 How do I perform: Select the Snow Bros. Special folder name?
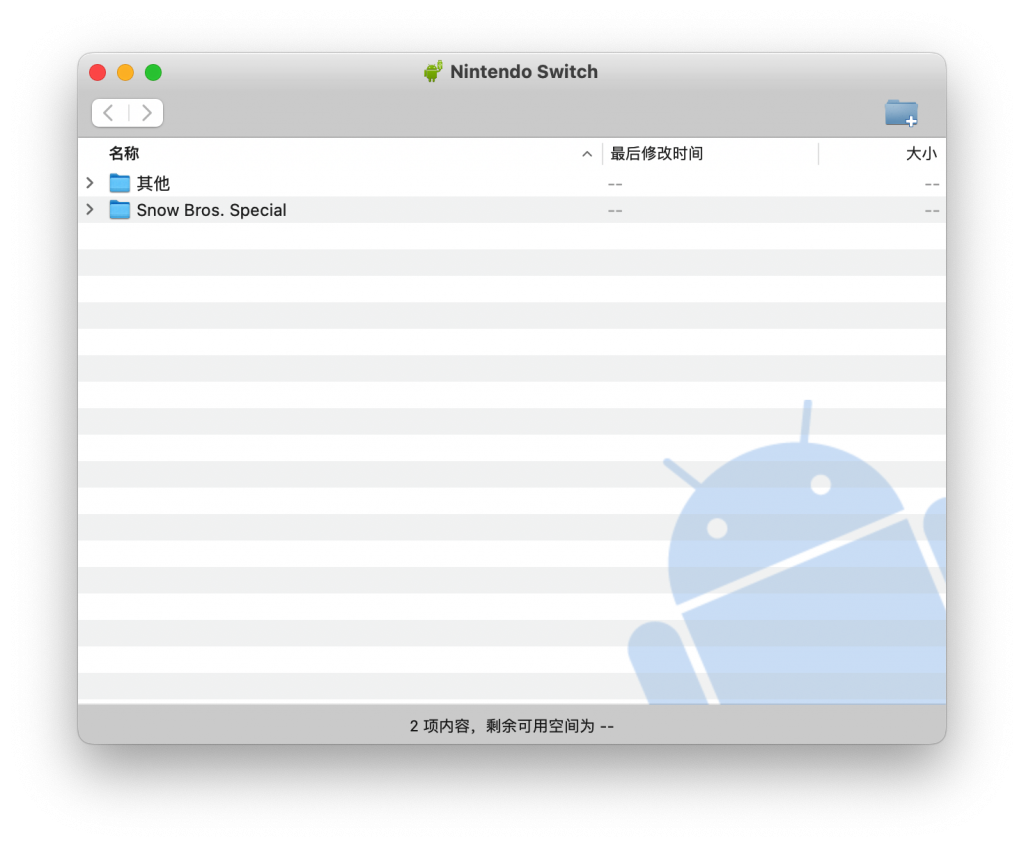point(211,210)
